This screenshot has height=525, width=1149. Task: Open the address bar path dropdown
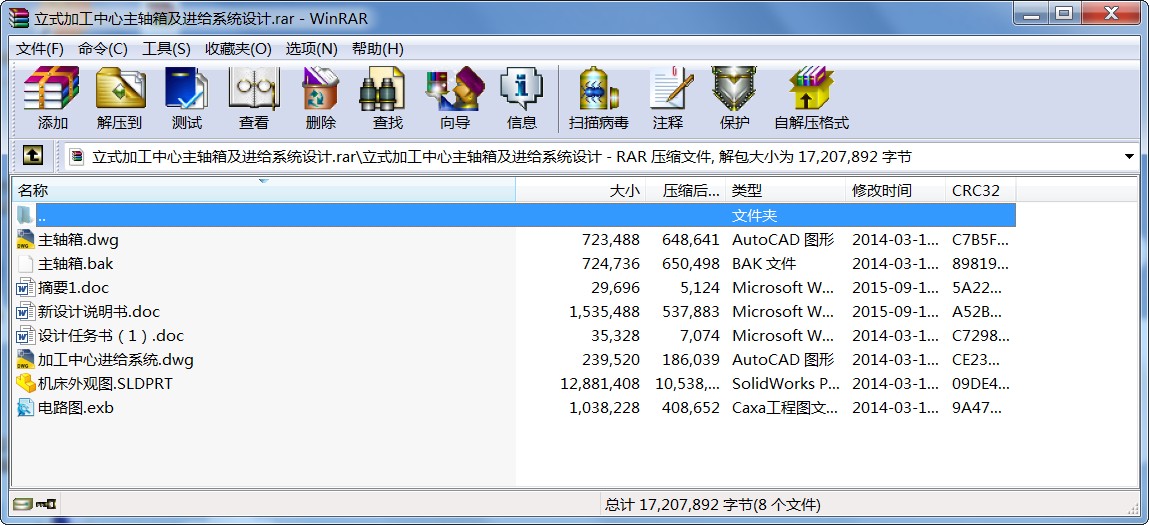(1128, 156)
